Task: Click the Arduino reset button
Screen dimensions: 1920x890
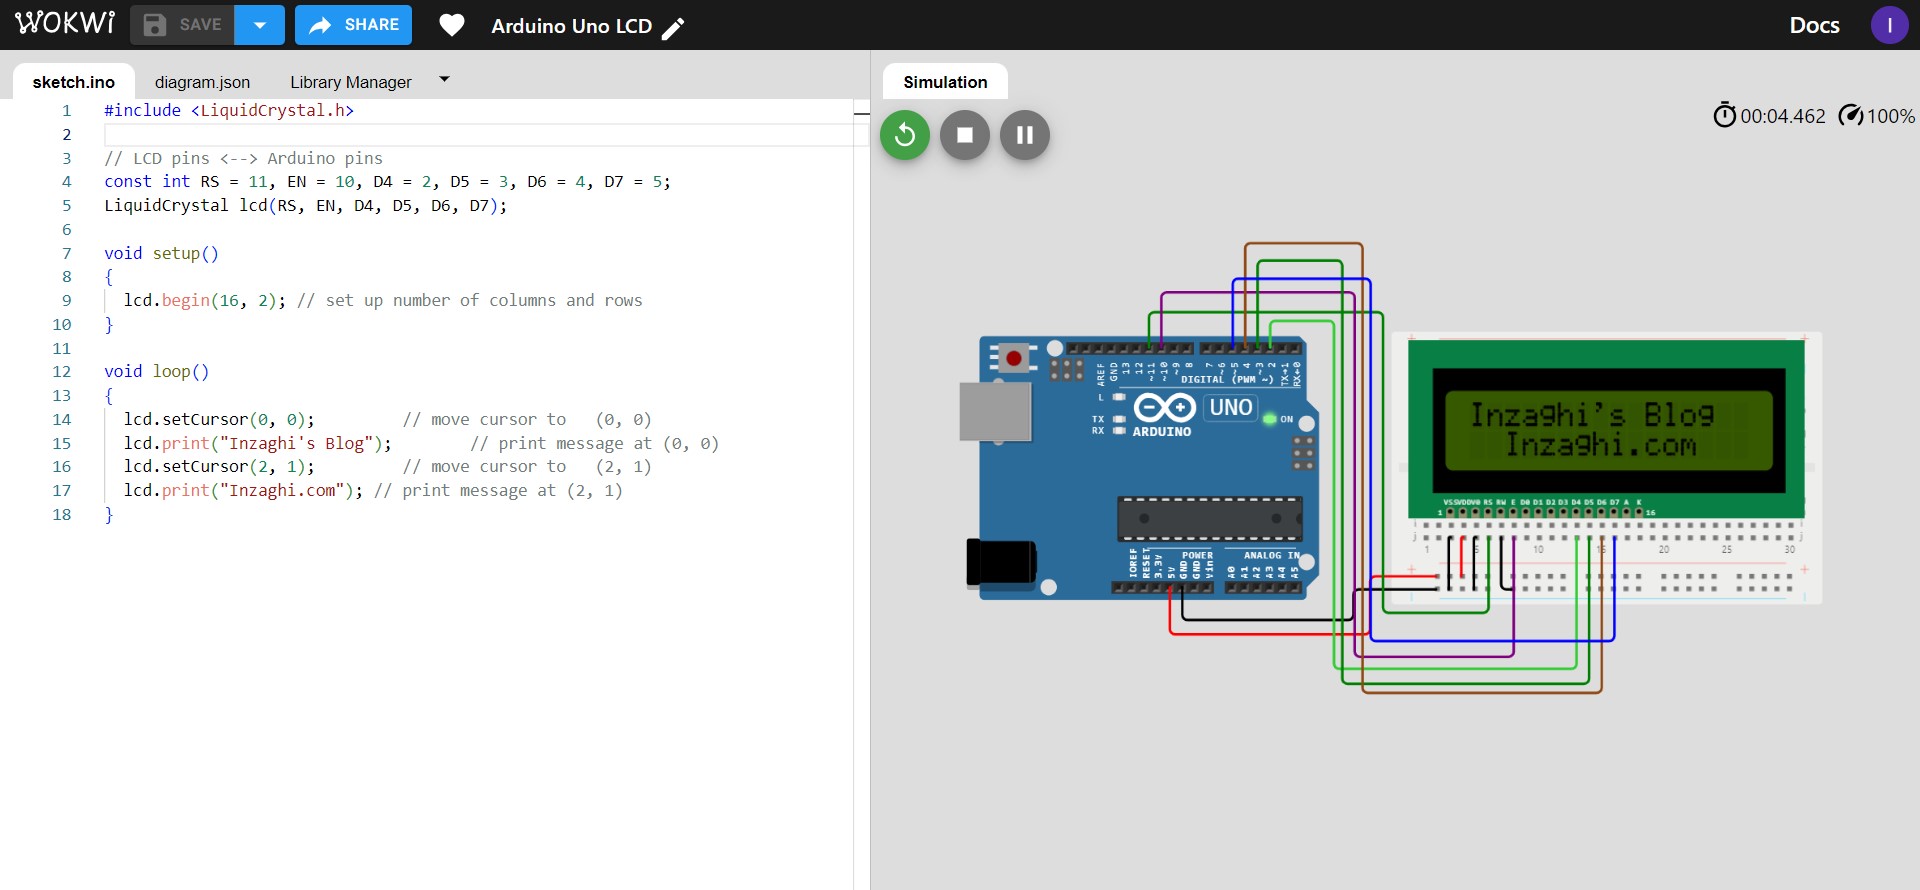Action: pos(1013,358)
